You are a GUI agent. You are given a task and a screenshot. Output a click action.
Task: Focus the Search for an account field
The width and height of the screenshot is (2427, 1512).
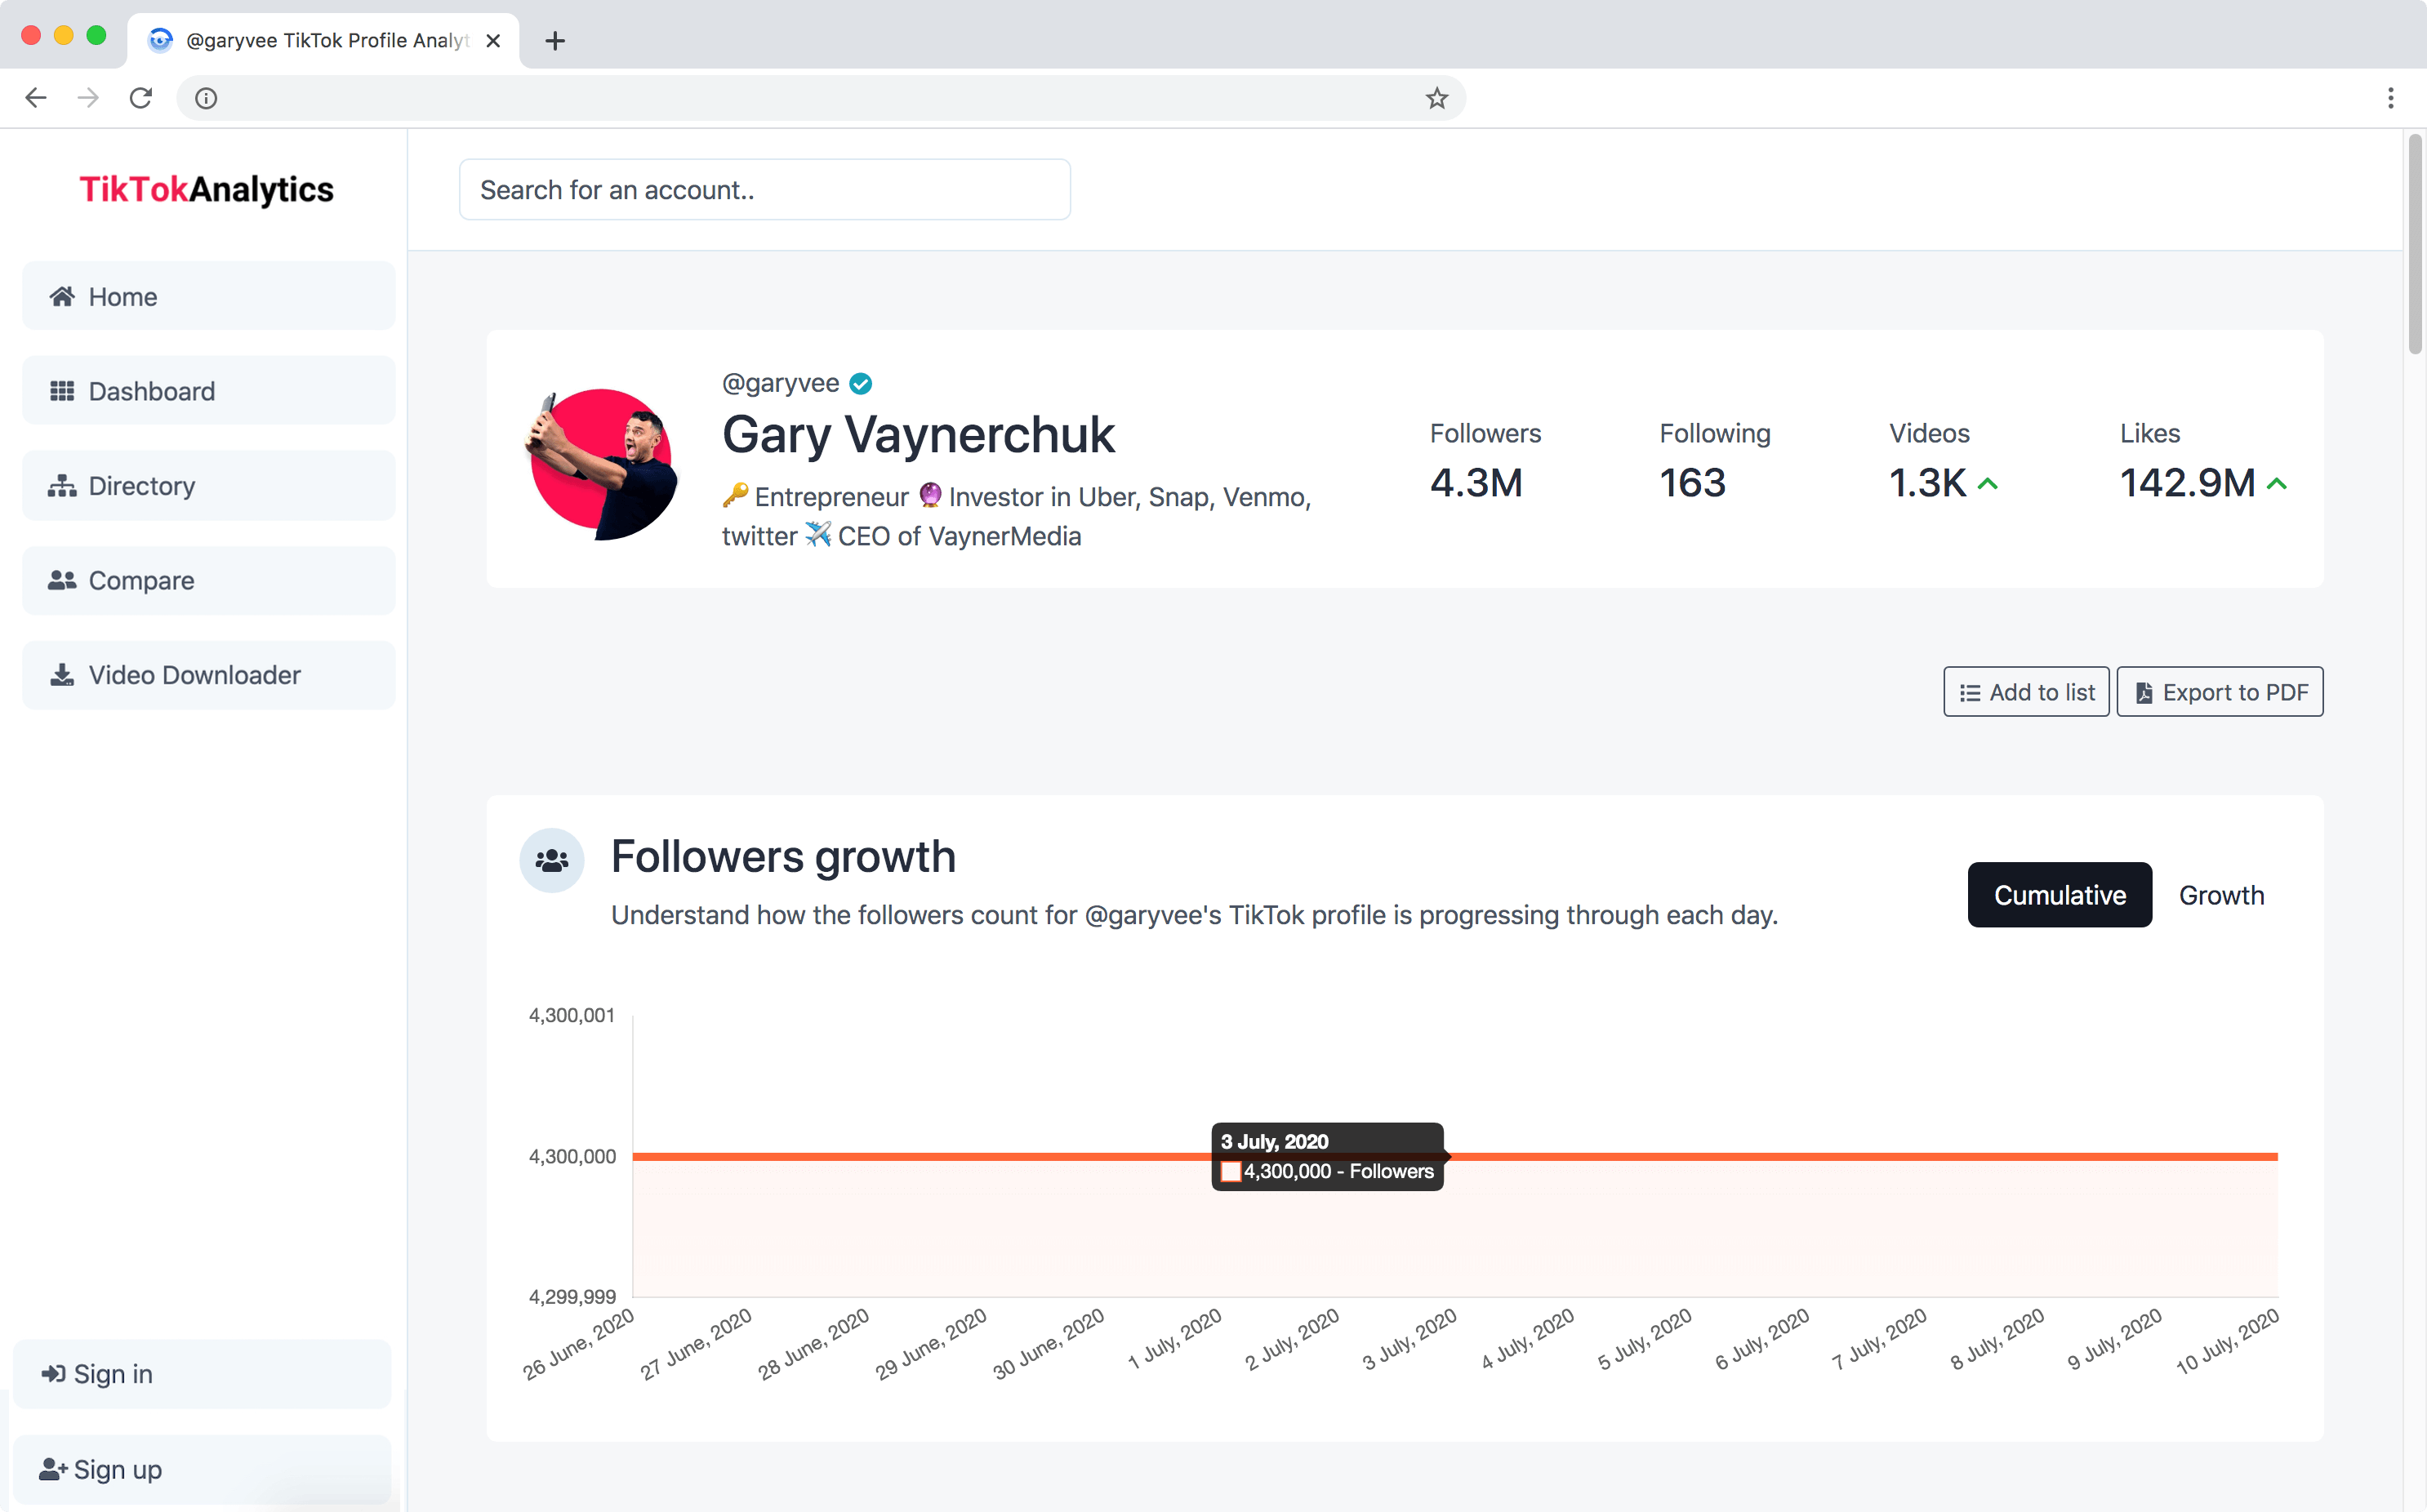coord(764,190)
